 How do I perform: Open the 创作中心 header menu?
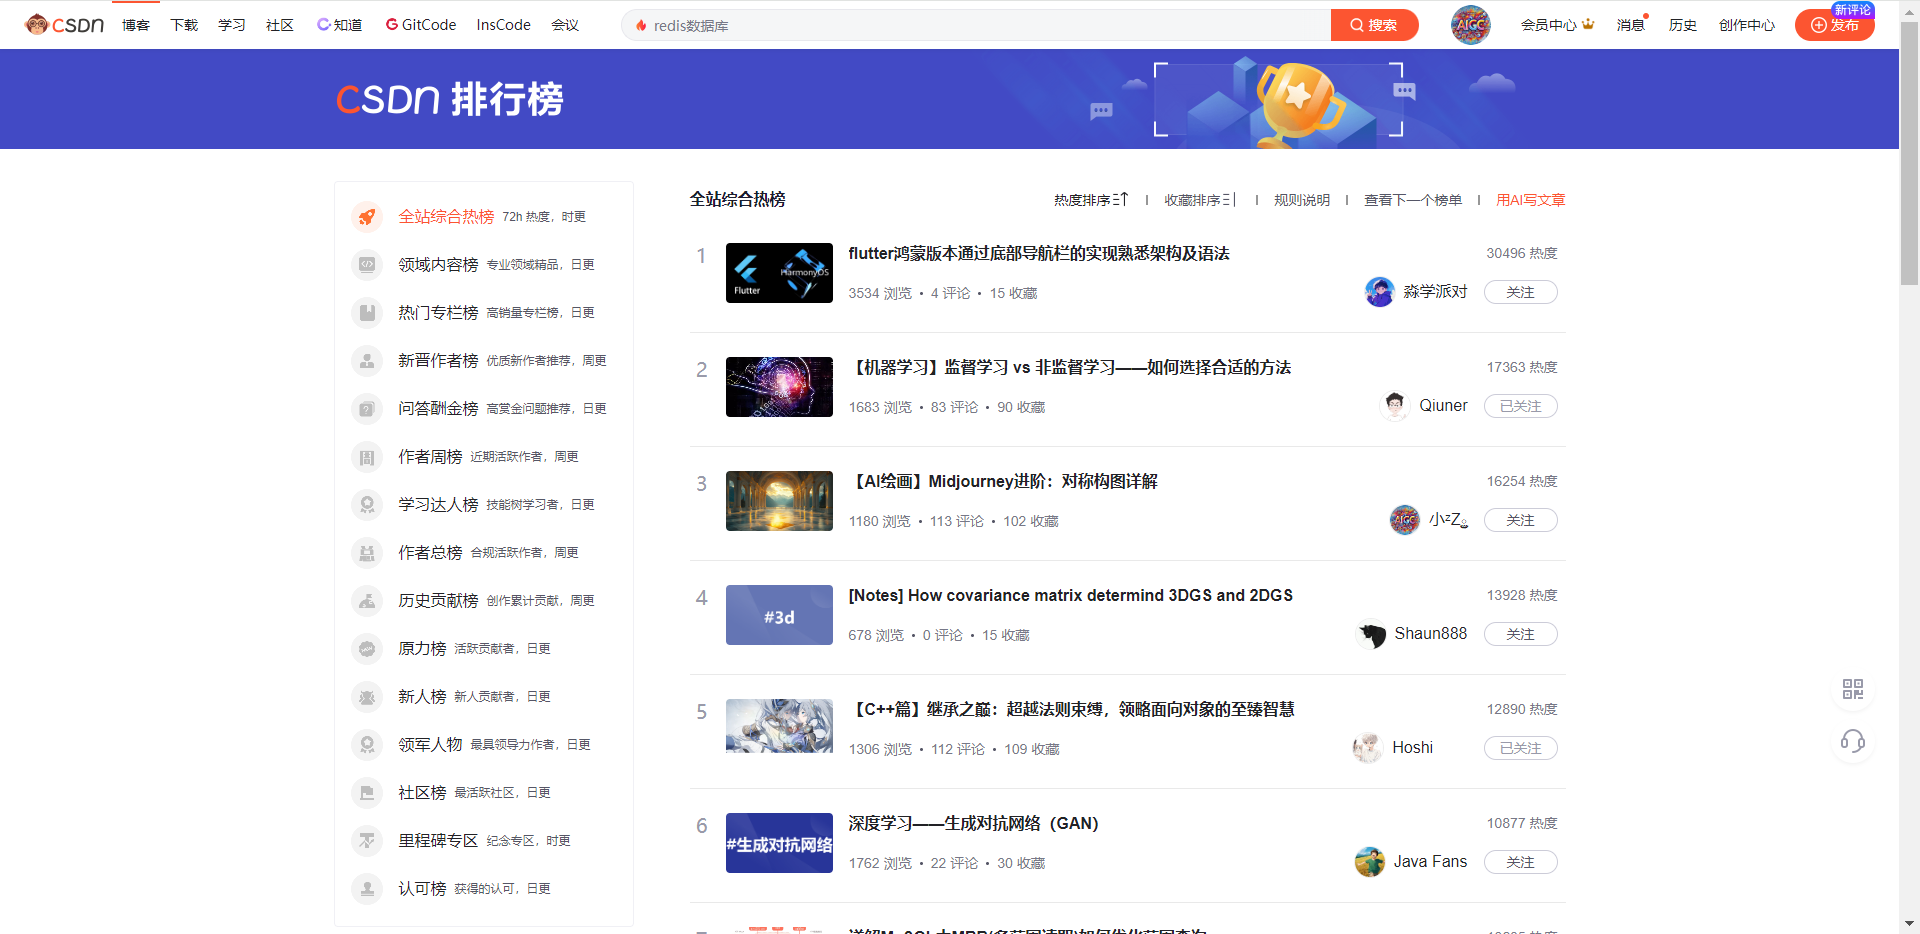click(x=1746, y=25)
